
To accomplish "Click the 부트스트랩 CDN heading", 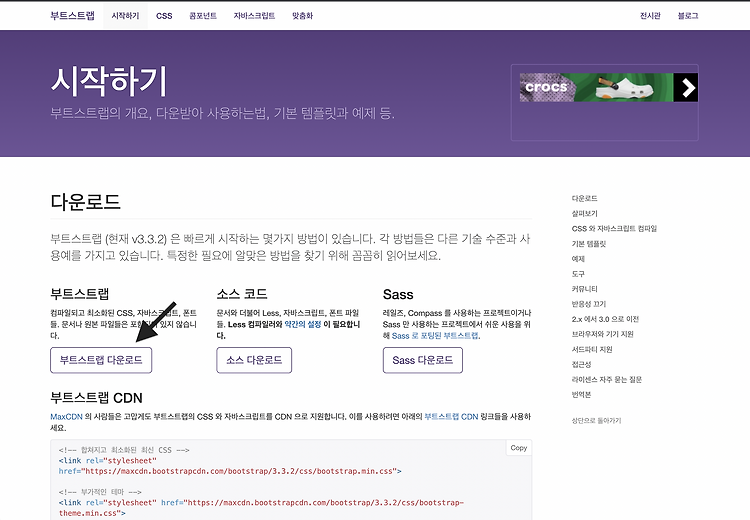I will (97, 398).
